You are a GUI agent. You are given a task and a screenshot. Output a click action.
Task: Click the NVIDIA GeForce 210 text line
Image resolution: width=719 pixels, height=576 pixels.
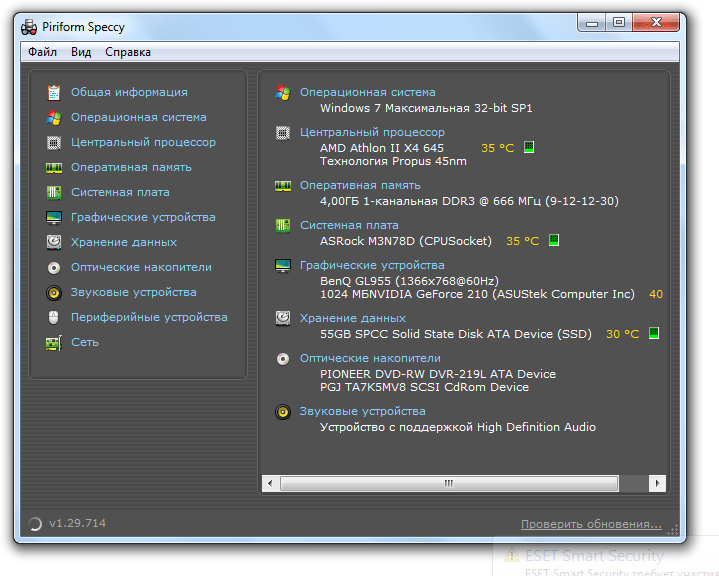coord(477,294)
